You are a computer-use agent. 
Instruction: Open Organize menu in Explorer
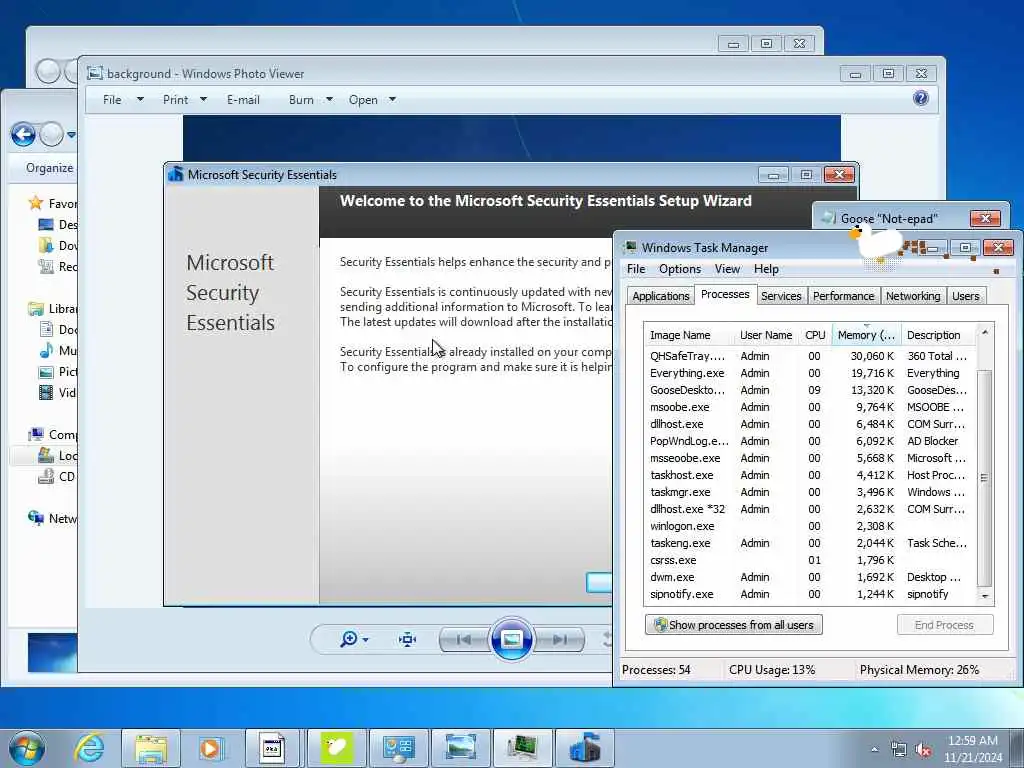50,168
